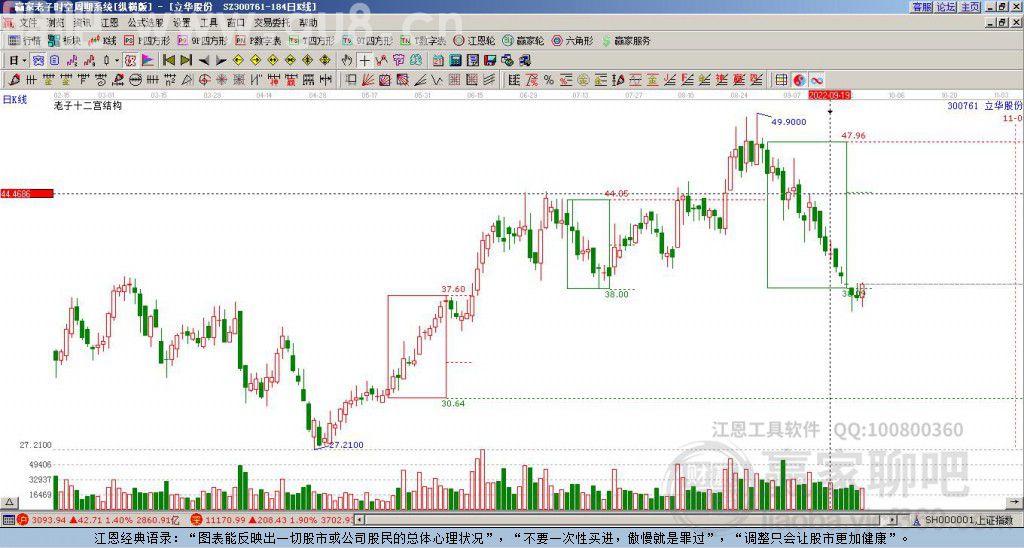Image resolution: width=1024 pixels, height=548 pixels.
Task: Open the 工具 menu
Action: [208, 22]
